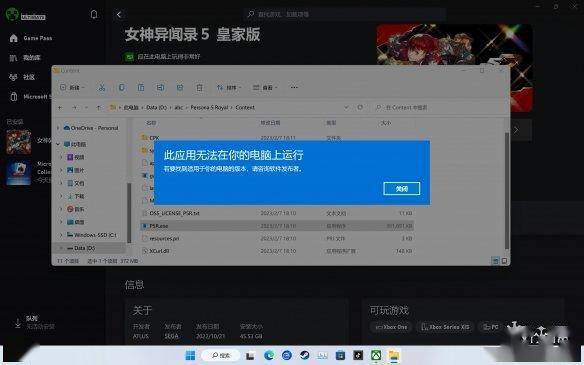Image resolution: width=584 pixels, height=365 pixels.
Task: Sort by 修改日期 date column header
Action: pyautogui.click(x=270, y=123)
